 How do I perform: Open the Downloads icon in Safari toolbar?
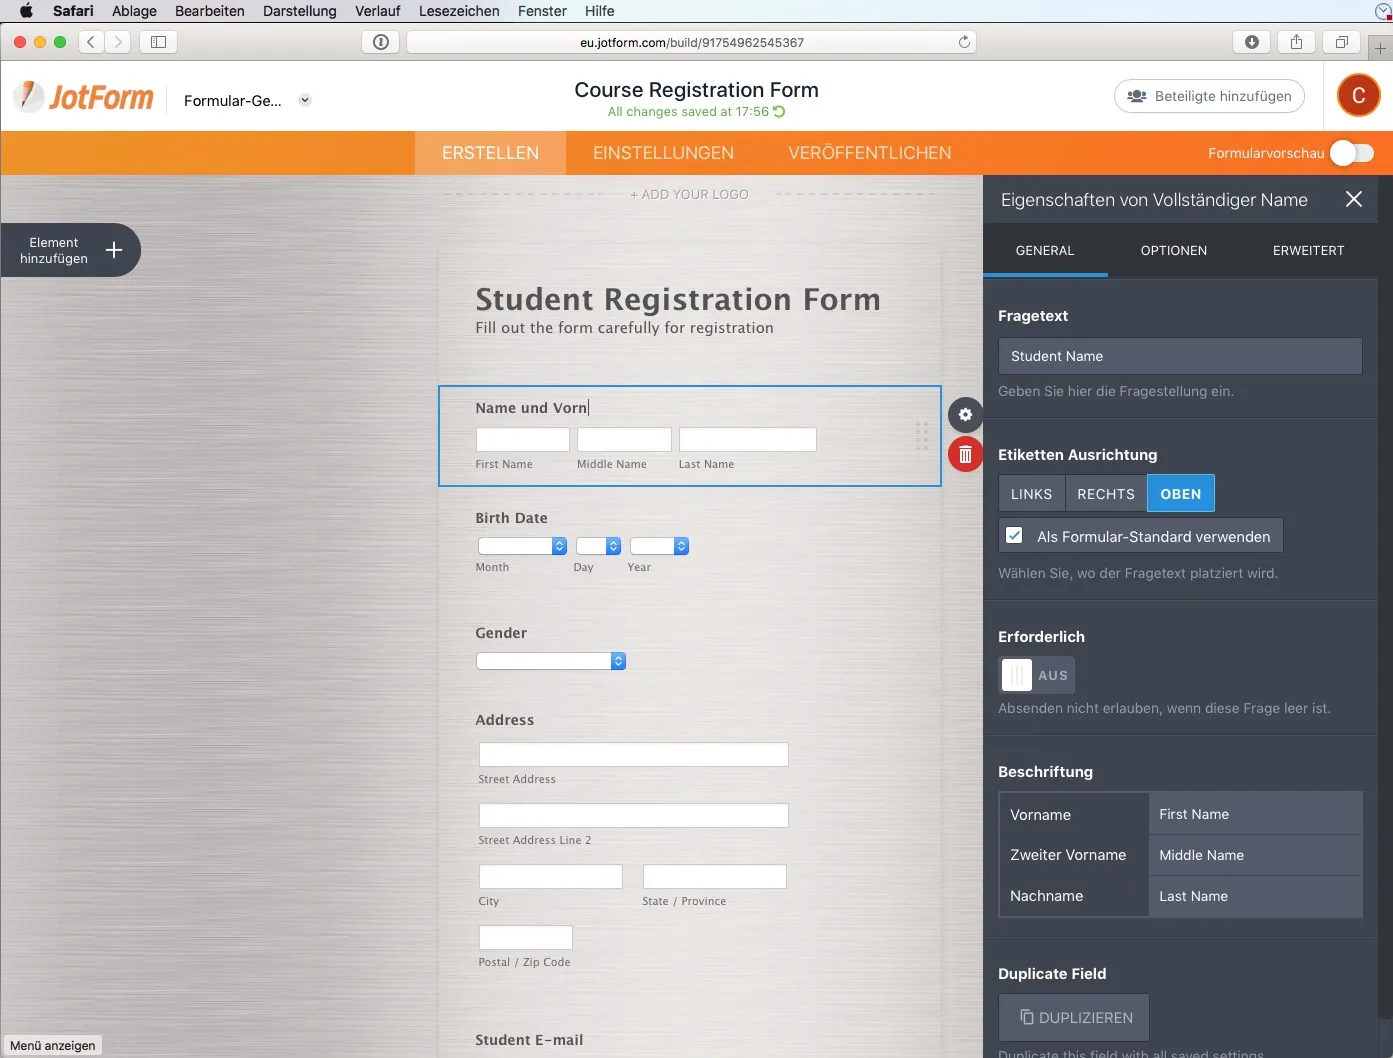point(1251,42)
